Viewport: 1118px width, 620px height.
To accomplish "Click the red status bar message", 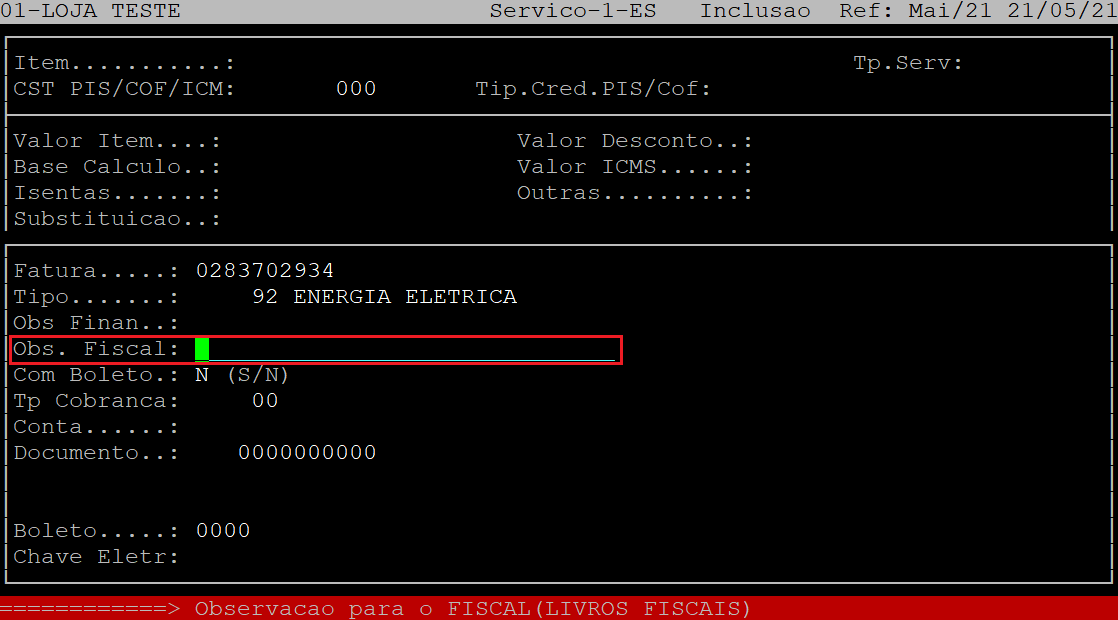I will pos(472,609).
